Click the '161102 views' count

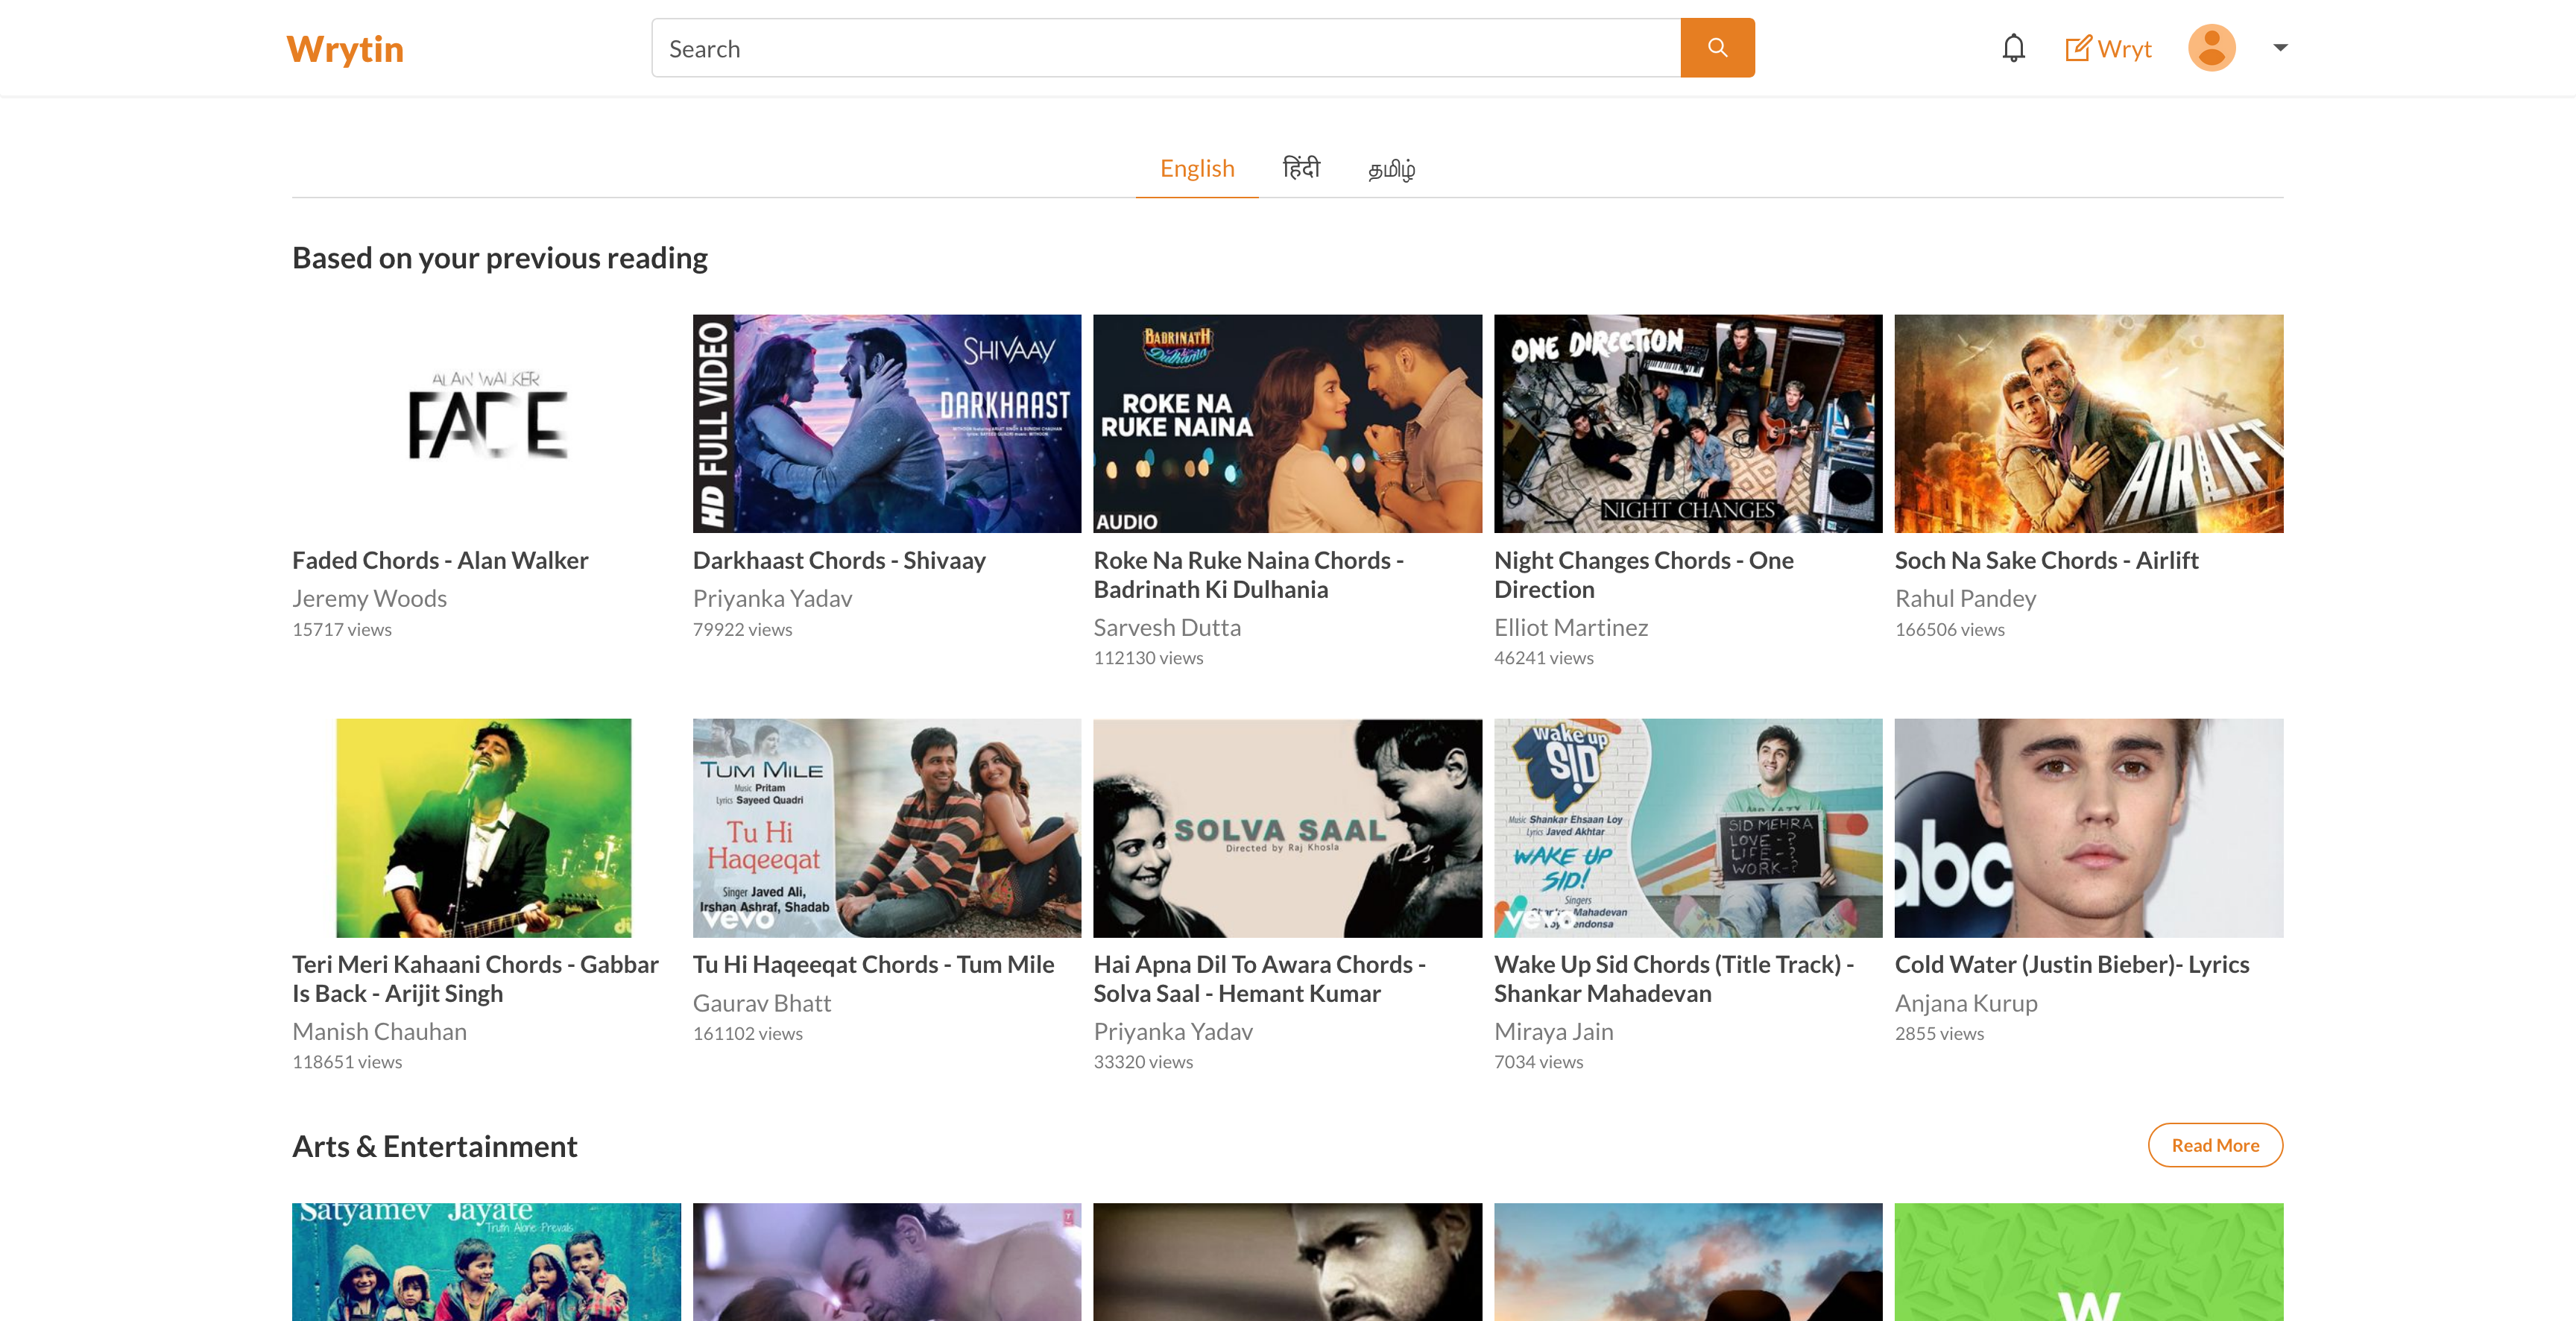[748, 1033]
